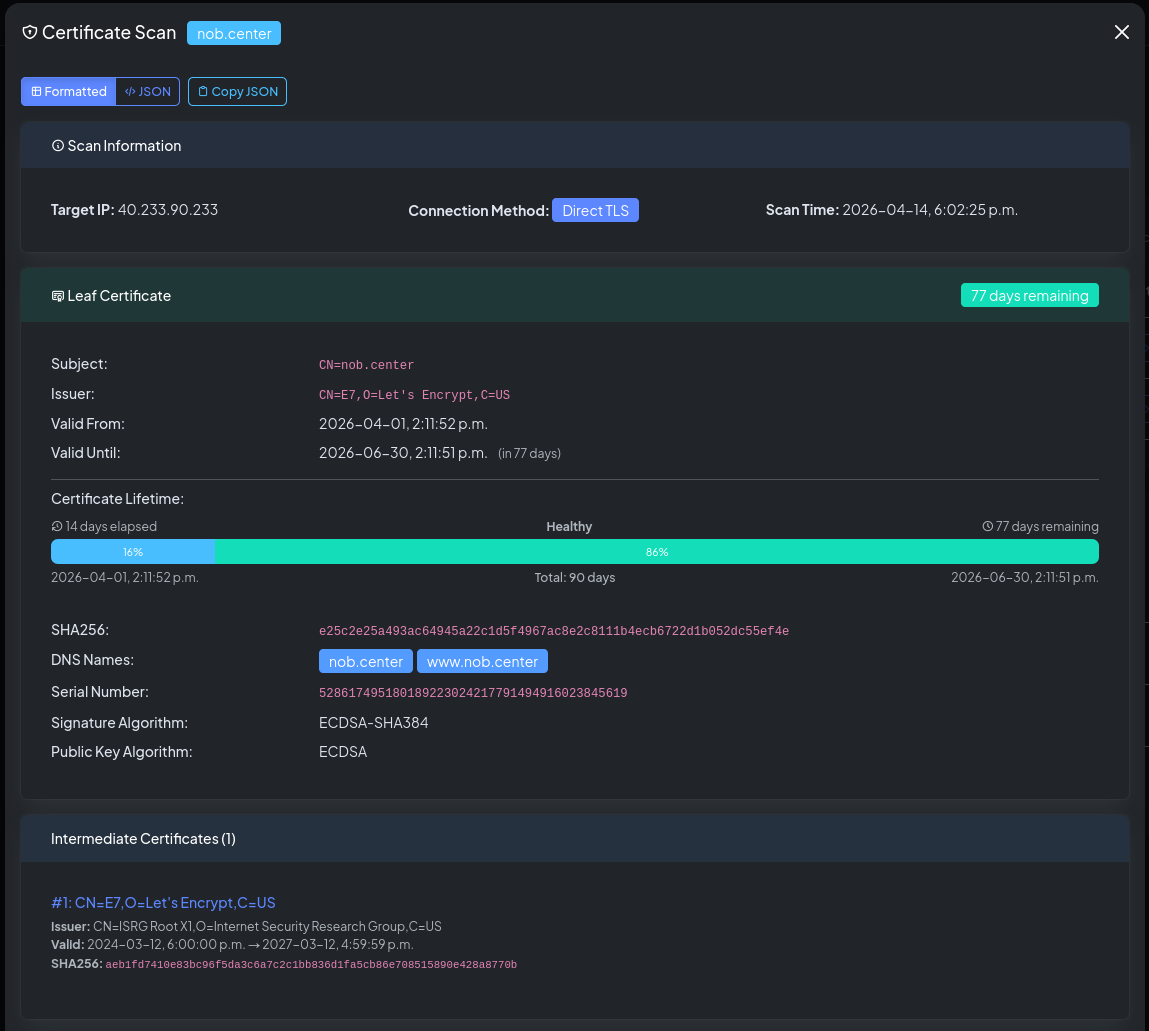The image size is (1149, 1031).
Task: Click the Leaf Certificate section header title
Action: point(119,295)
